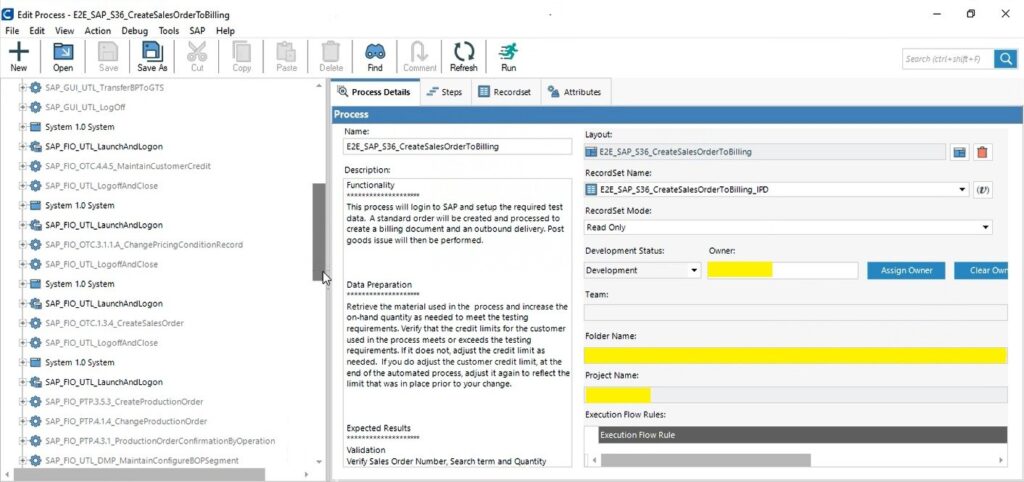The image size is (1024, 482).
Task: Click the New toolbar icon
Action: click(x=19, y=57)
